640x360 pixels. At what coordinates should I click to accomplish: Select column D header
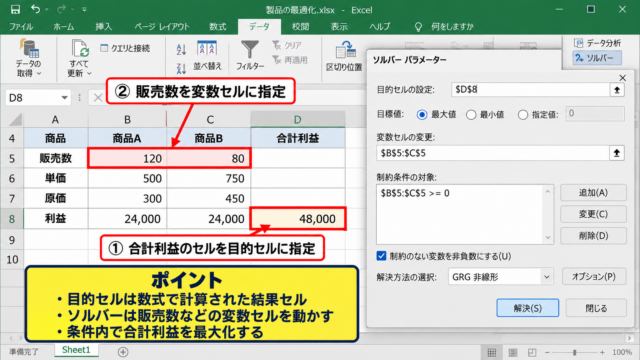click(x=298, y=120)
